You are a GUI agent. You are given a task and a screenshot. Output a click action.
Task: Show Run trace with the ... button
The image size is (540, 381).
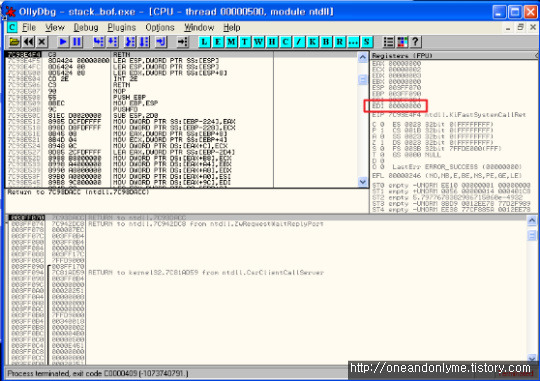[353, 42]
